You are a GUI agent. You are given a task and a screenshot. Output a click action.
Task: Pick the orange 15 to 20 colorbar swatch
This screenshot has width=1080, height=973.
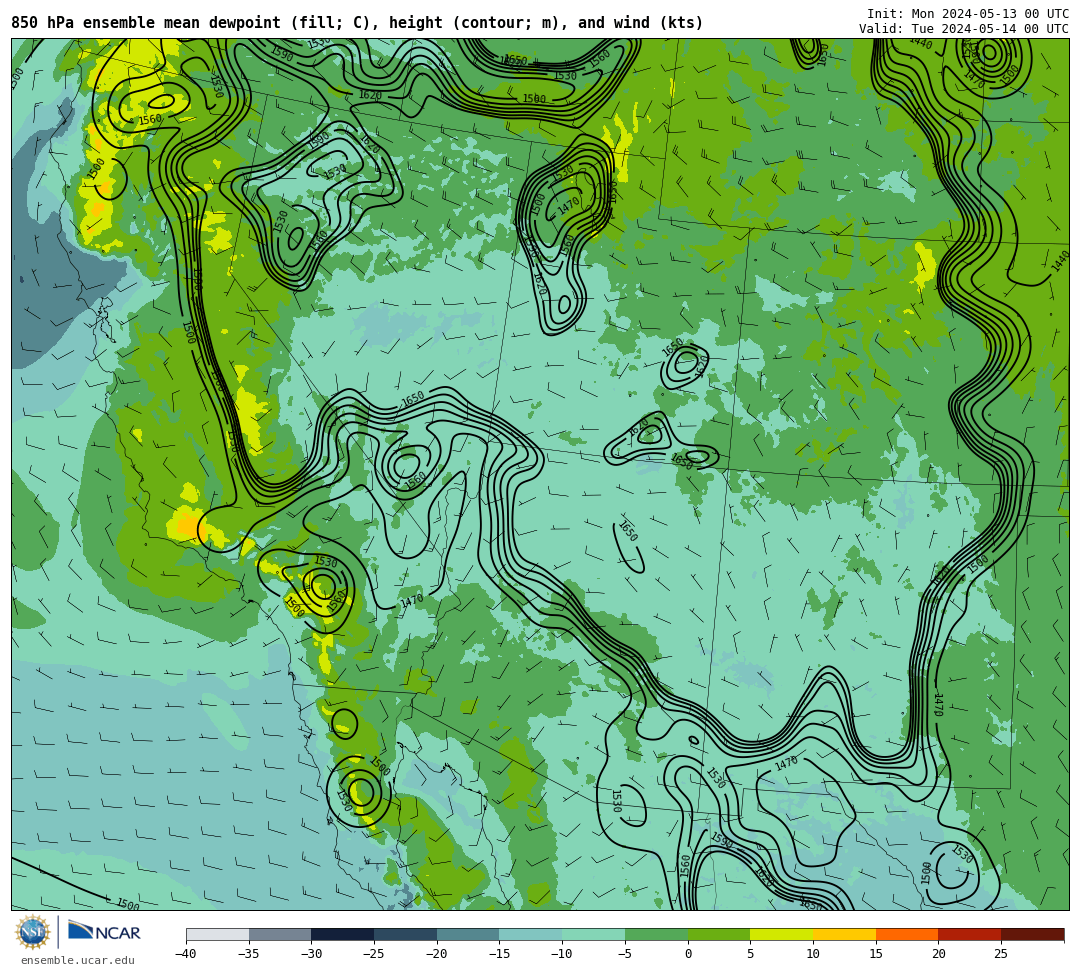pos(907,934)
